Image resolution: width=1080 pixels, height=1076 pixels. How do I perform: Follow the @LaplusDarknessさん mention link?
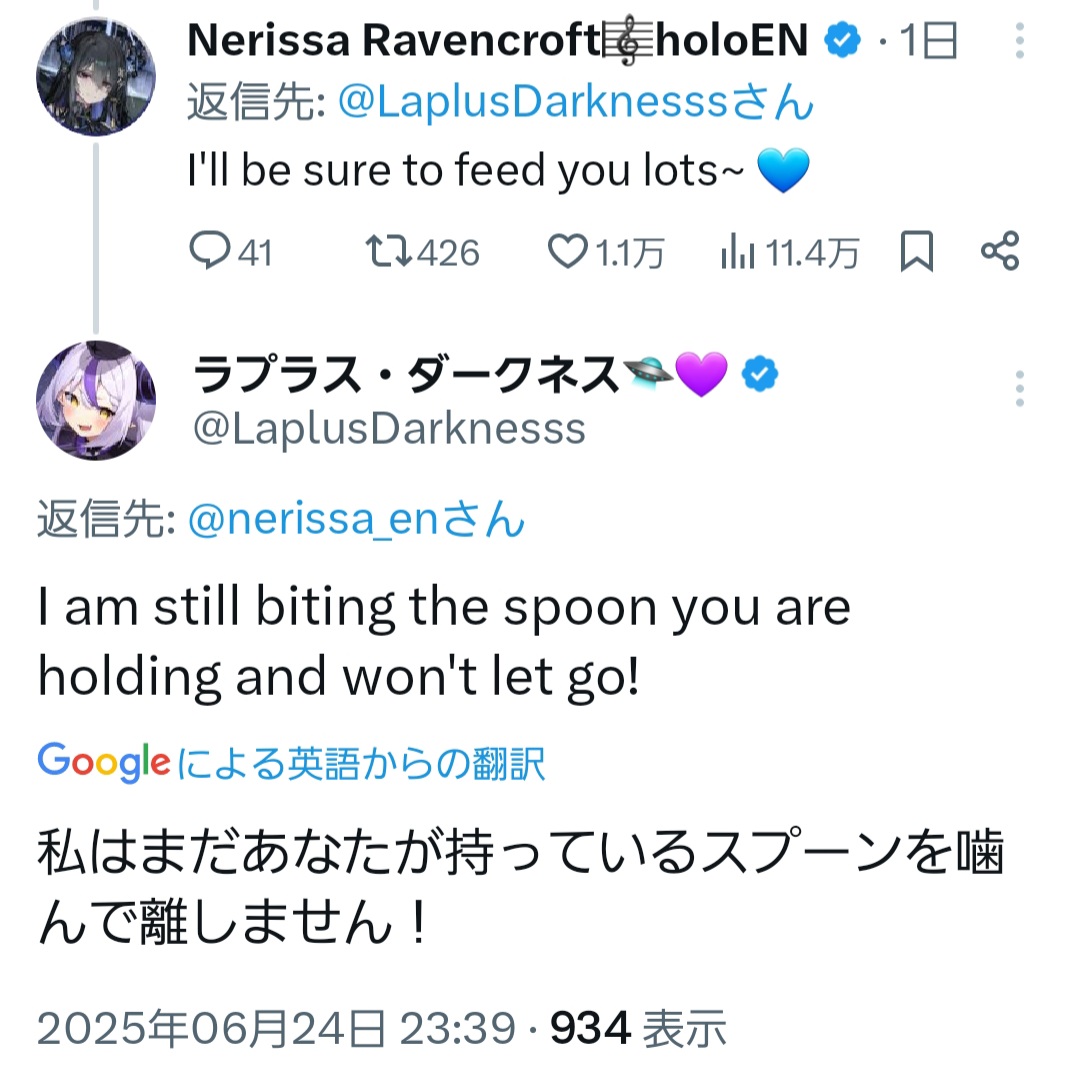point(576,102)
